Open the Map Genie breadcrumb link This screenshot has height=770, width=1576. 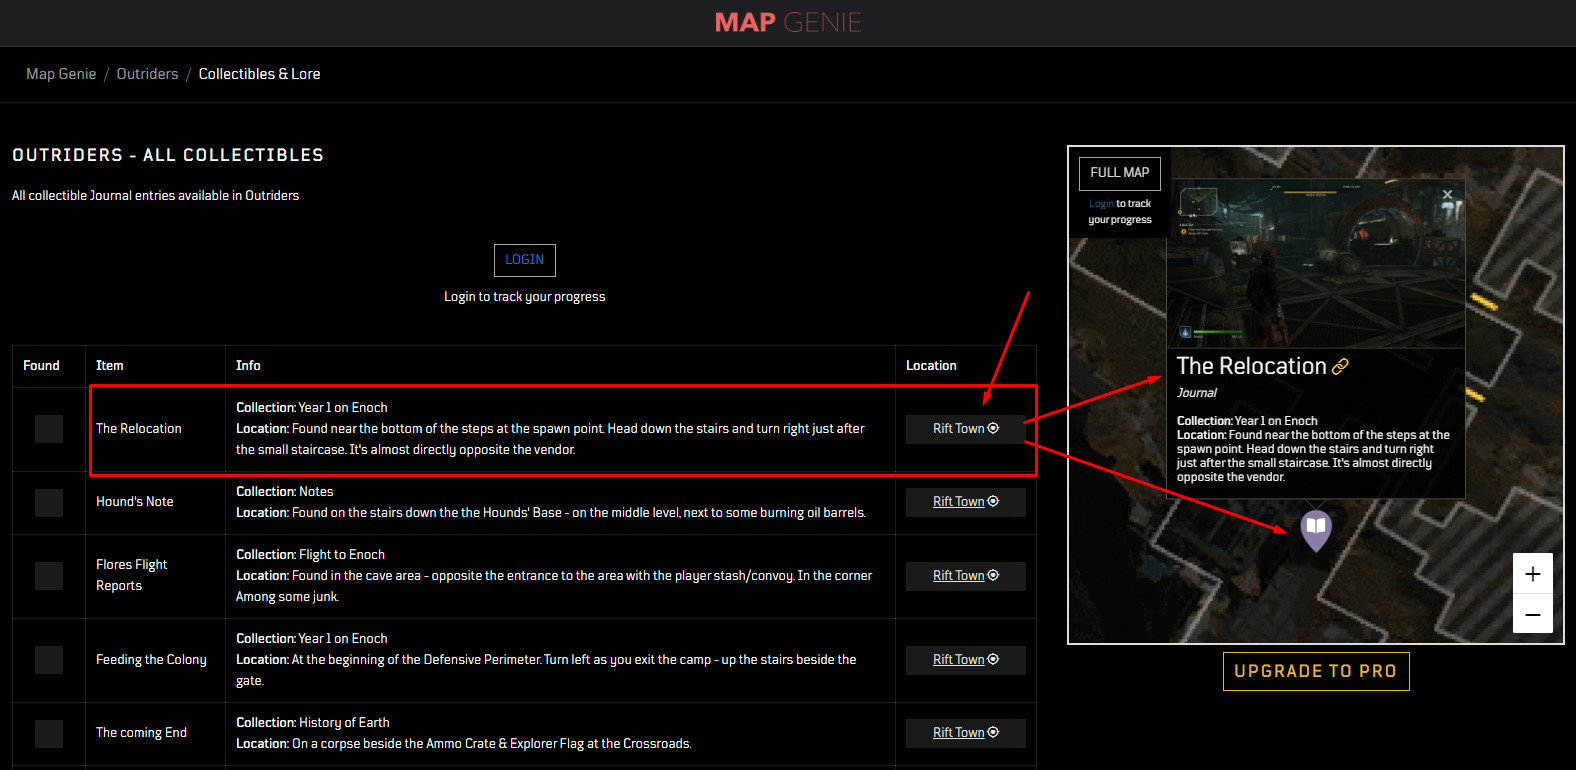point(61,74)
